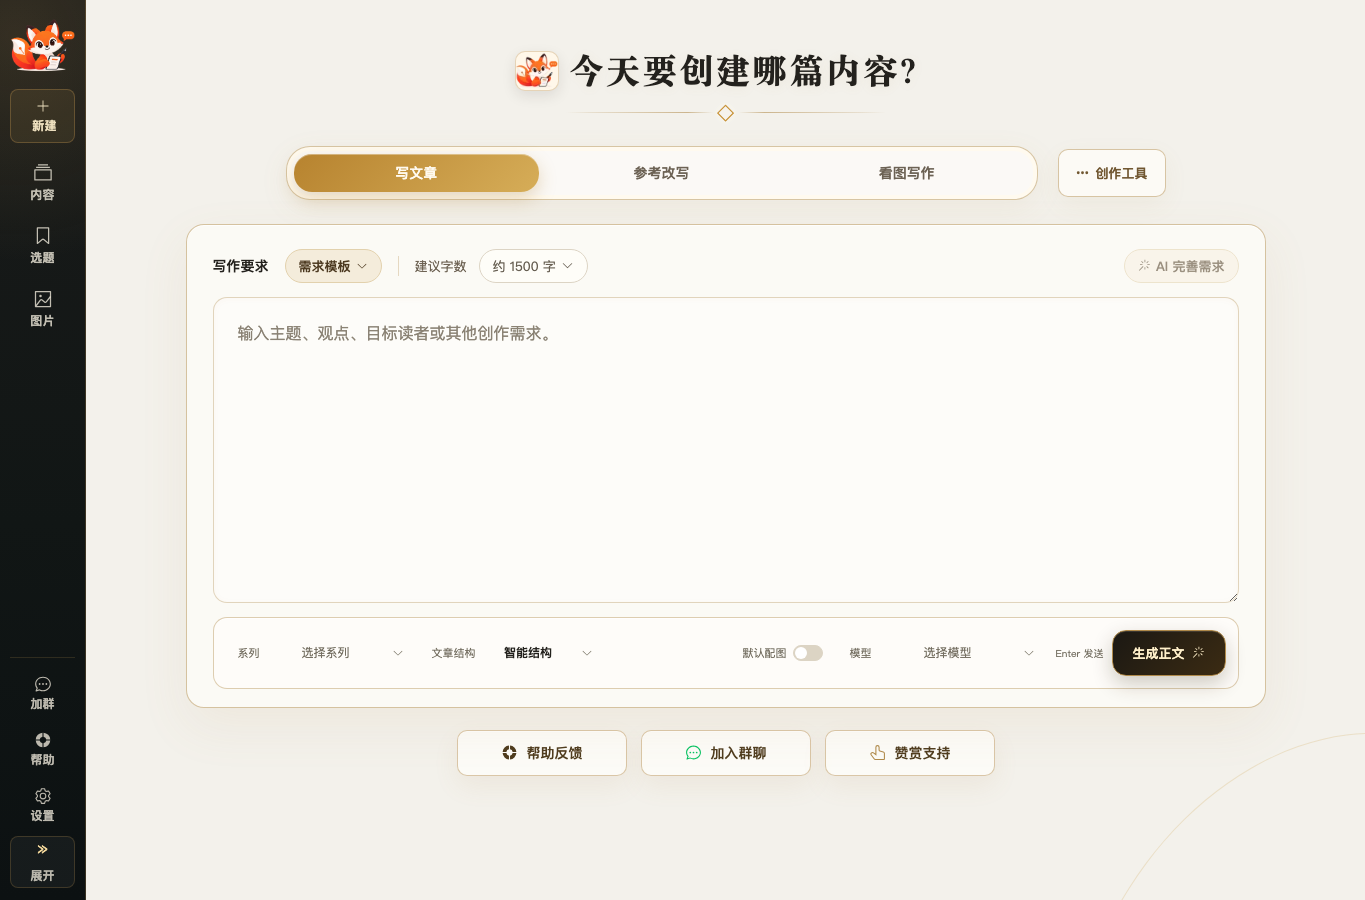
Task: Change suggested length 约 1500 字 dropdown
Action: tap(533, 266)
